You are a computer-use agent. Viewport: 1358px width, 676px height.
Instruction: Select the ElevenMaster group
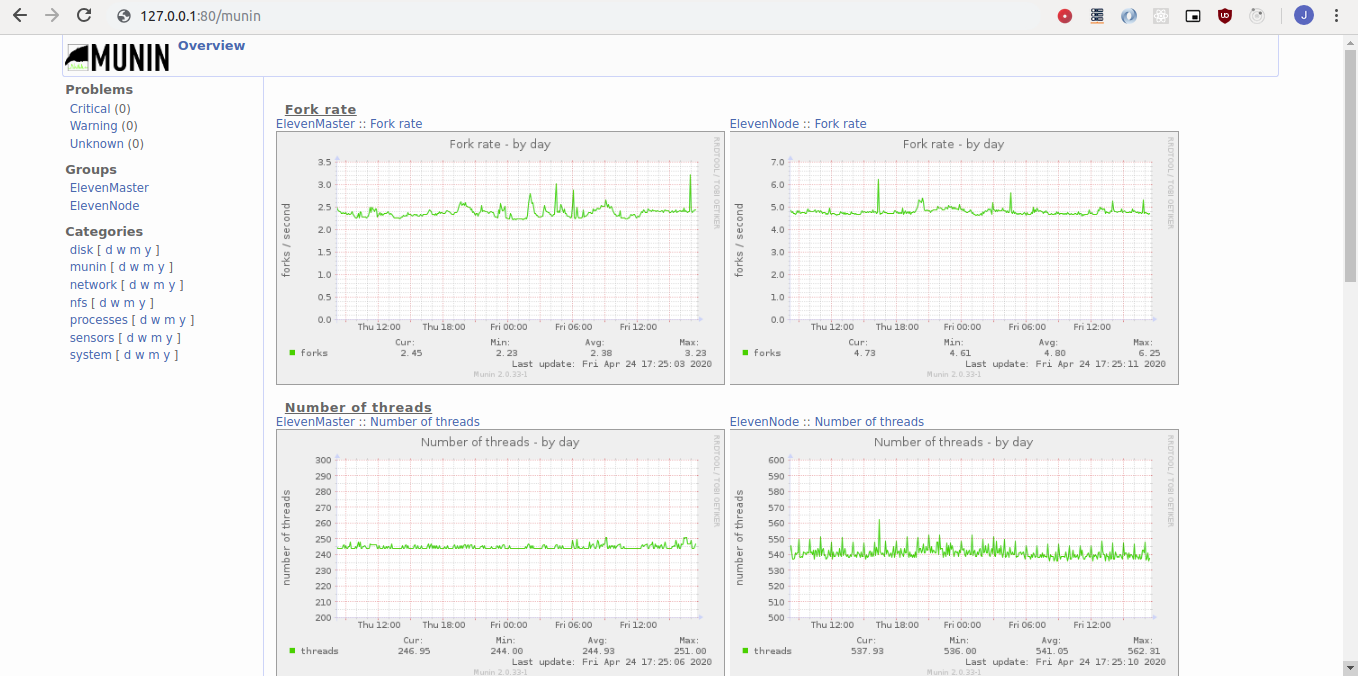(x=109, y=188)
